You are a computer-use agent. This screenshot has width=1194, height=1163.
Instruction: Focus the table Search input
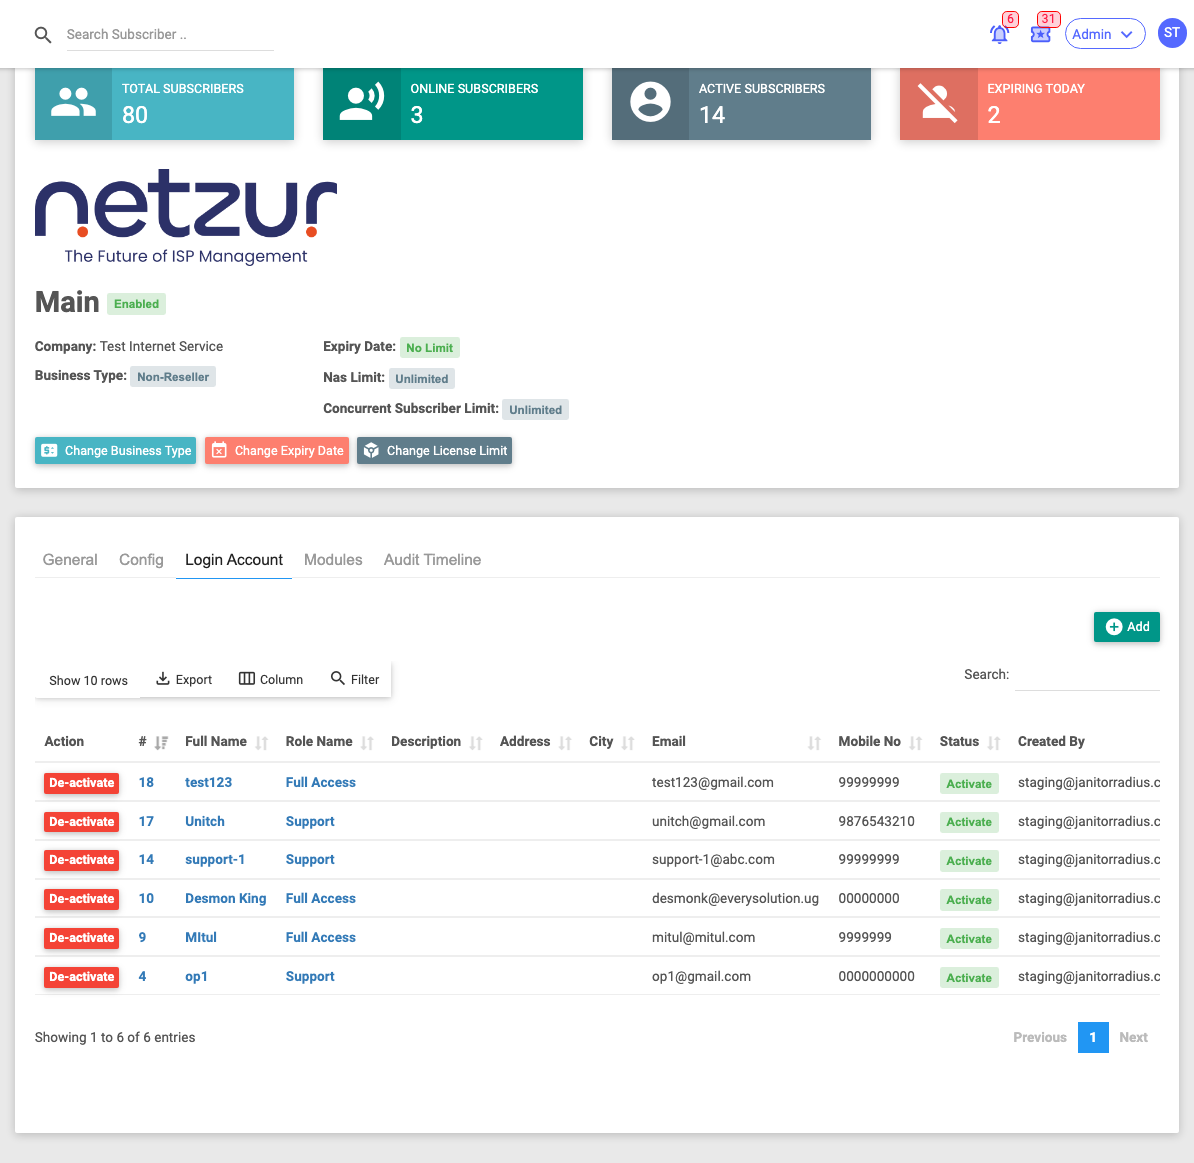[x=1087, y=675]
